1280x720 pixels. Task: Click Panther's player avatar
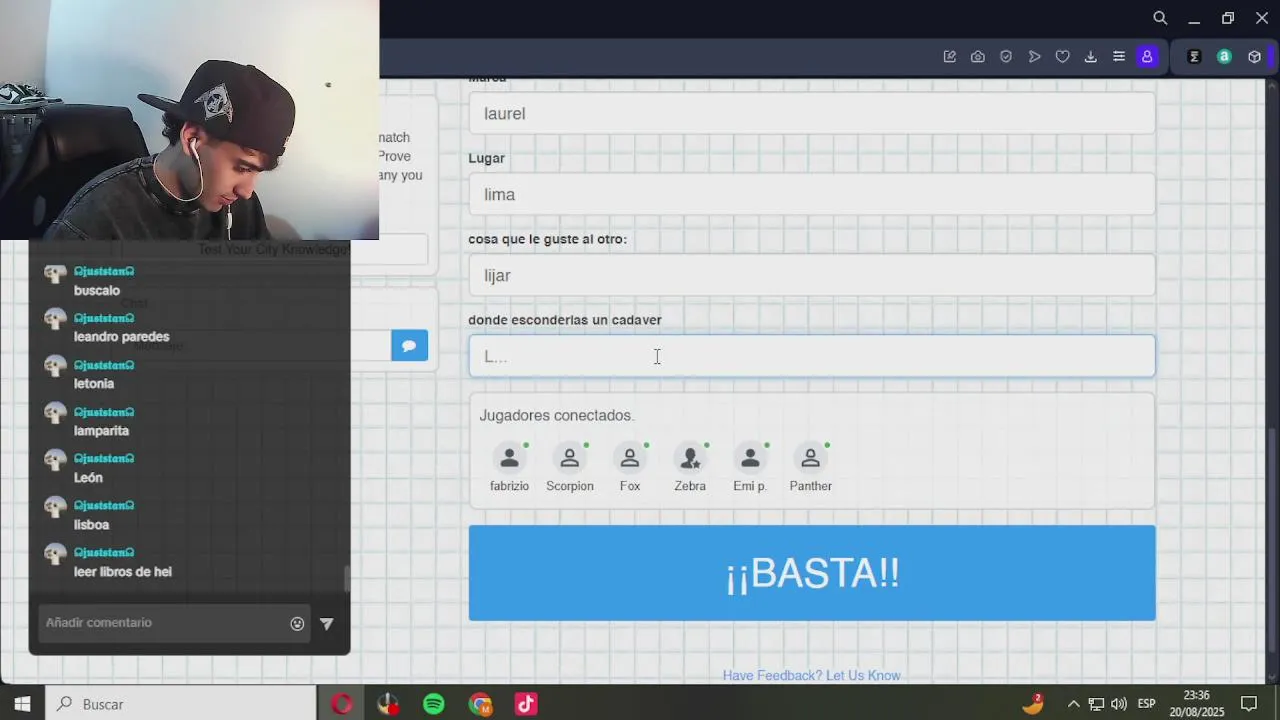[810, 458]
